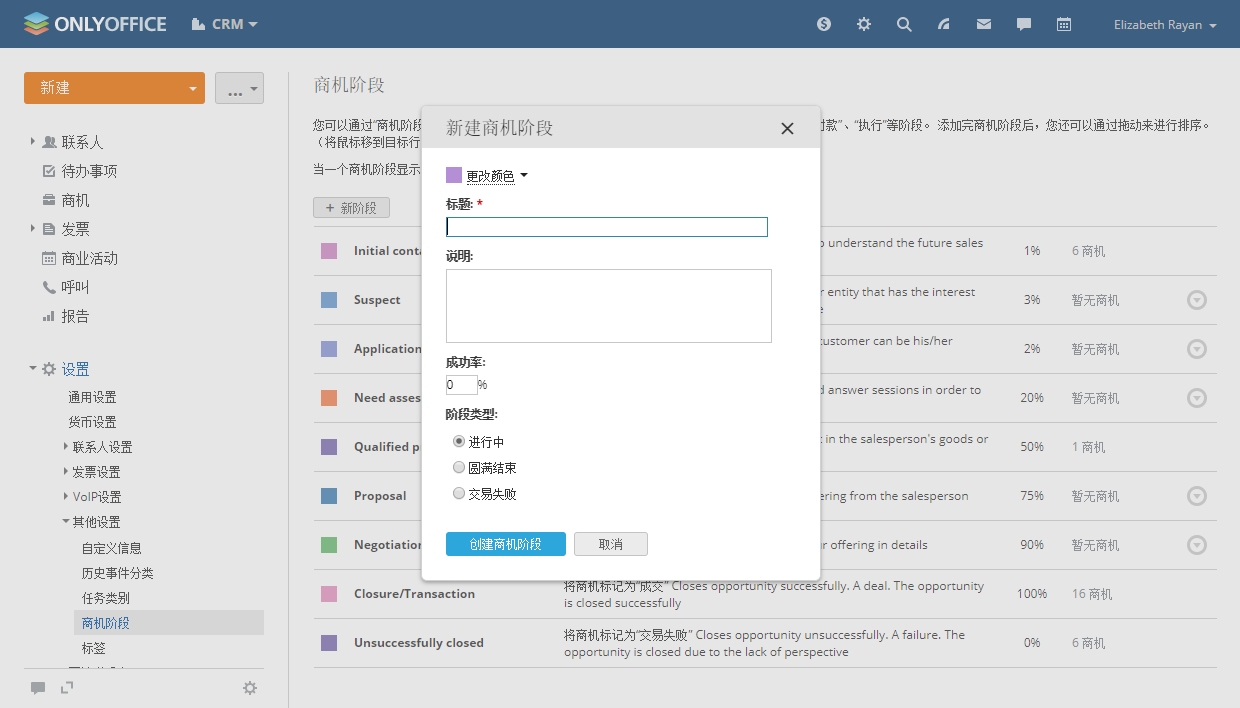Open the mail envelope icon in header
The height and width of the screenshot is (708, 1240).
984,24
